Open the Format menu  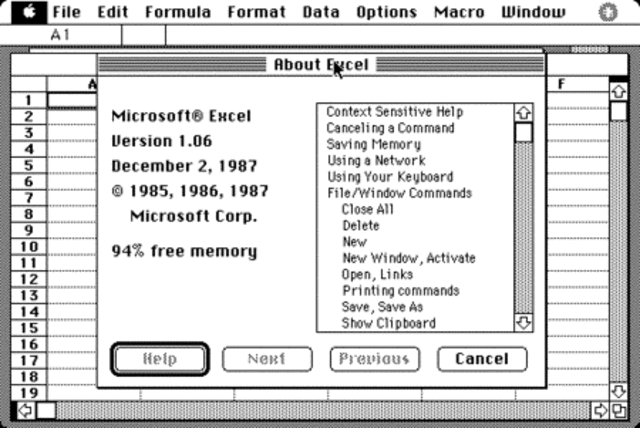tap(257, 12)
